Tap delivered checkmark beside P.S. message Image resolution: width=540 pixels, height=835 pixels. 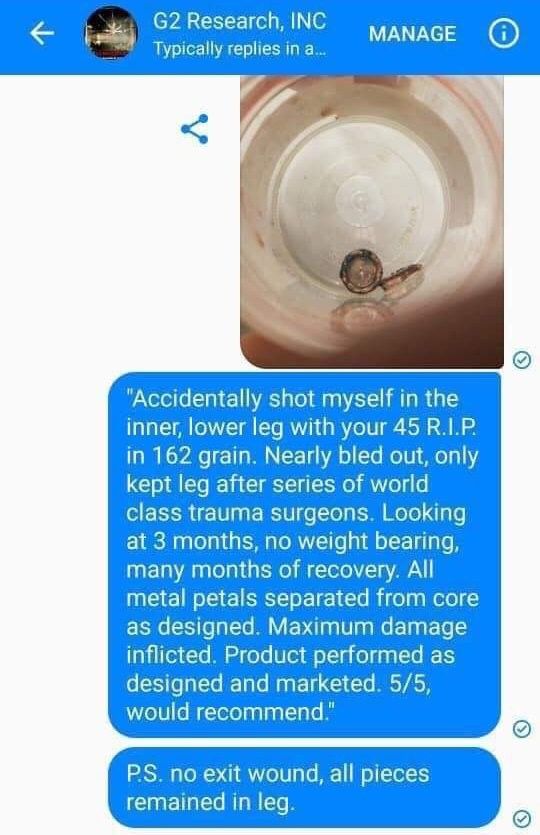coord(521,818)
